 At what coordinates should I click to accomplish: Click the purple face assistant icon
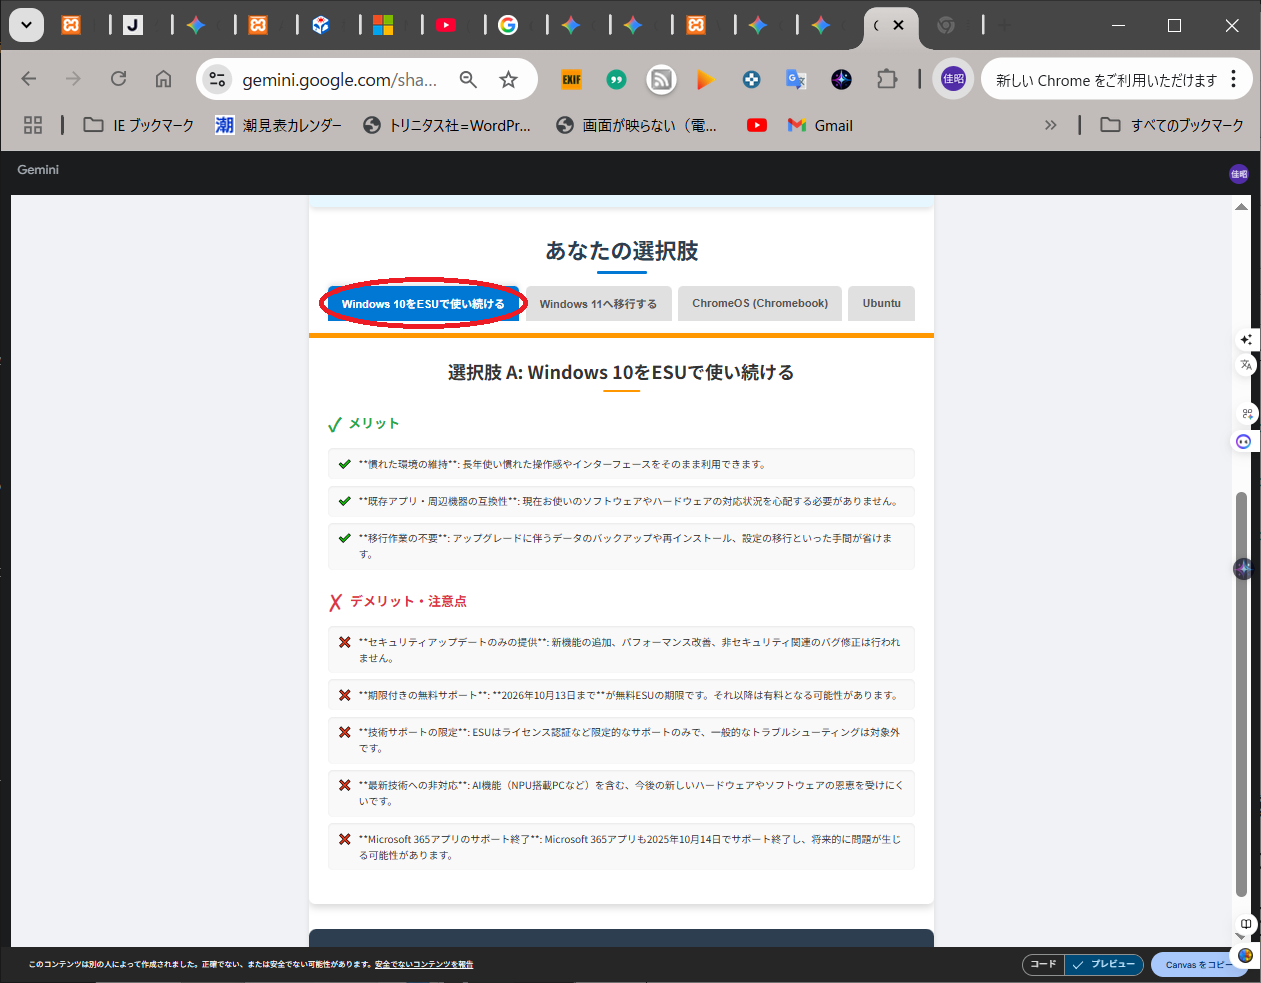coord(1244,441)
